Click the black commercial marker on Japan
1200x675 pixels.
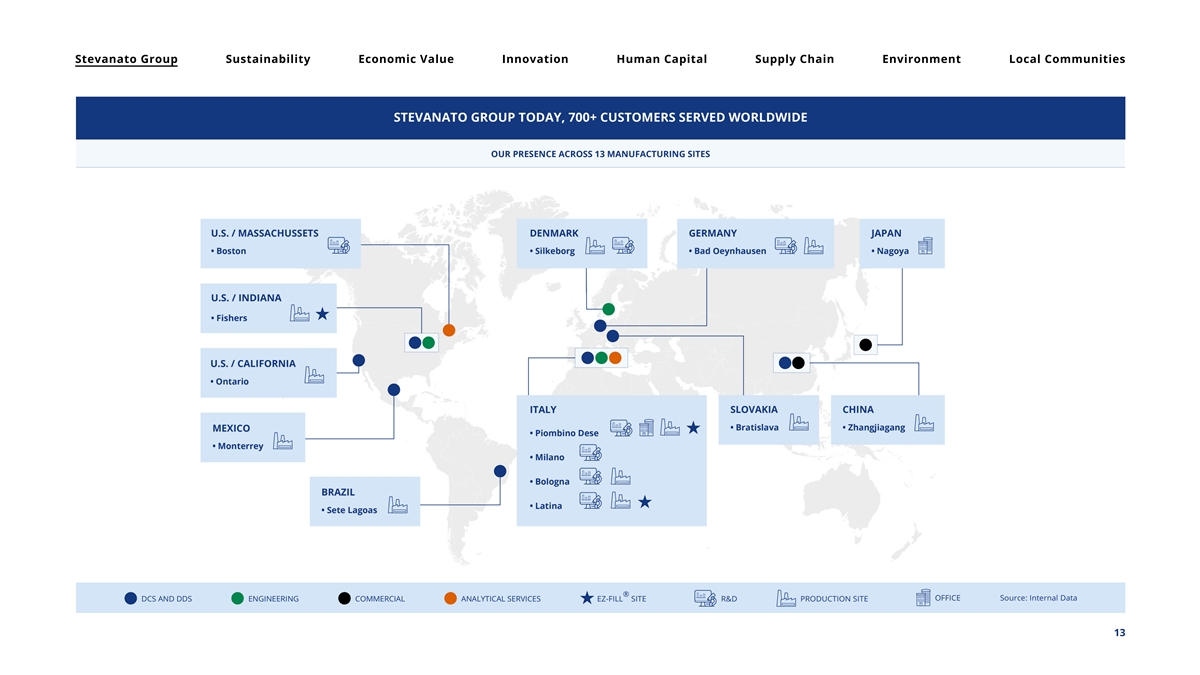[x=866, y=345]
